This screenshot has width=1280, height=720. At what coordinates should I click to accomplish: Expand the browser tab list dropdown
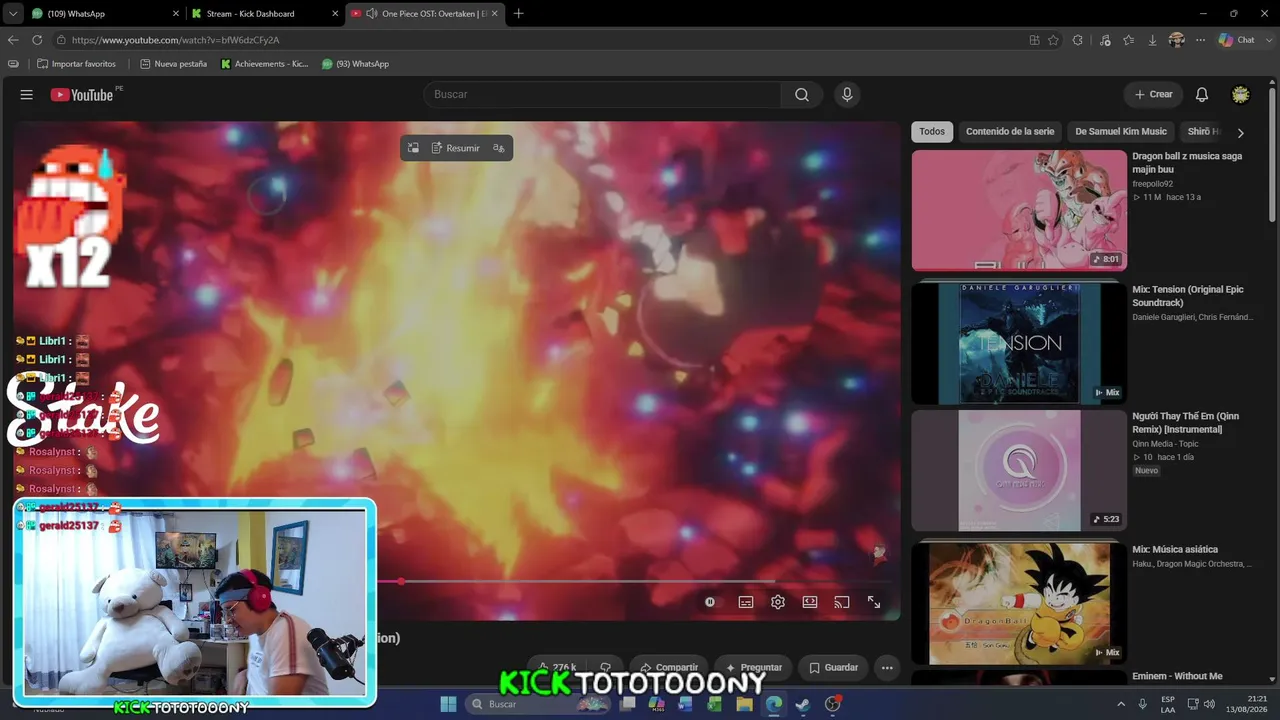click(13, 13)
